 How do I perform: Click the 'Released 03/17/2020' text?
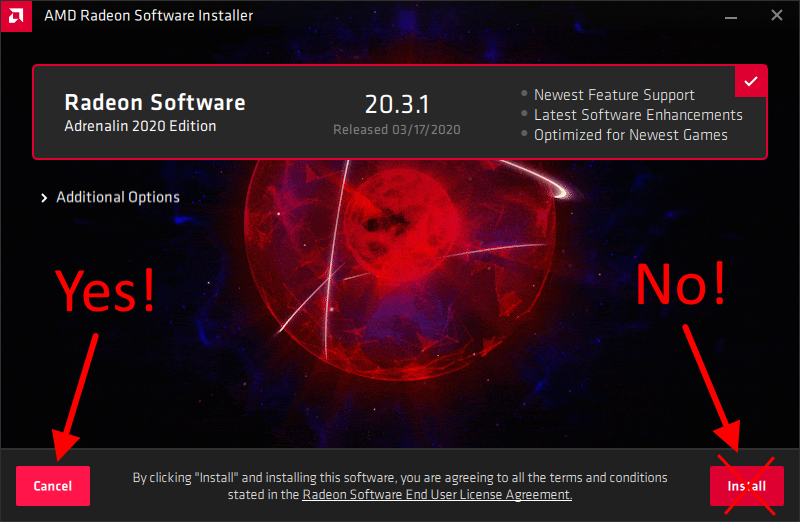click(397, 130)
